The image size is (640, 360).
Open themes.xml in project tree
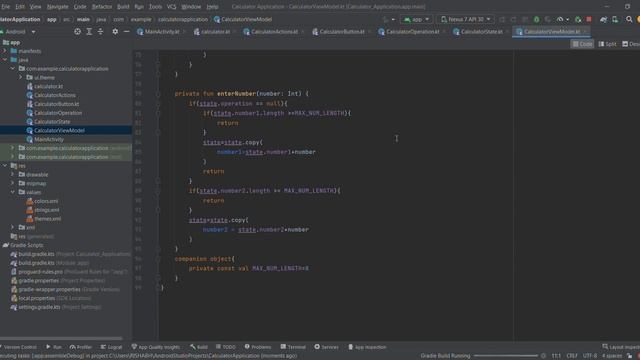(x=47, y=219)
